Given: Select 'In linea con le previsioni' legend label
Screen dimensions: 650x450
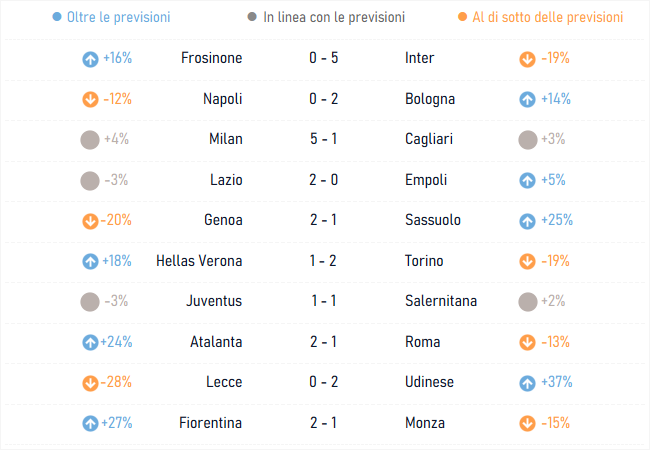Looking at the screenshot, I should tap(334, 17).
